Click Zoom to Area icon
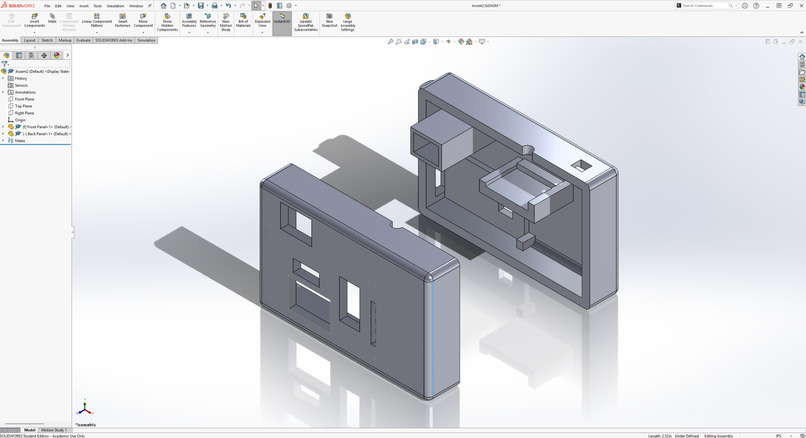Viewport: 806px width, 438px height. 398,42
